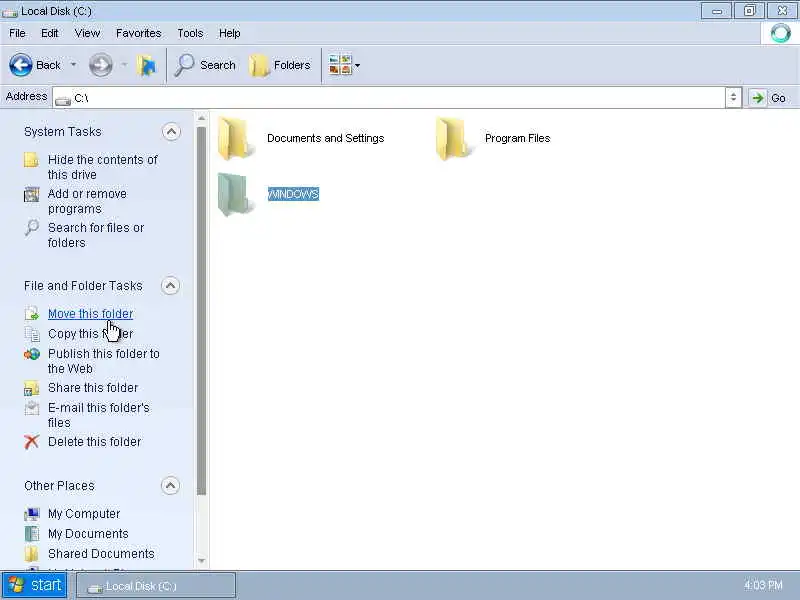Click the Copy this folder icon

[x=32, y=334]
